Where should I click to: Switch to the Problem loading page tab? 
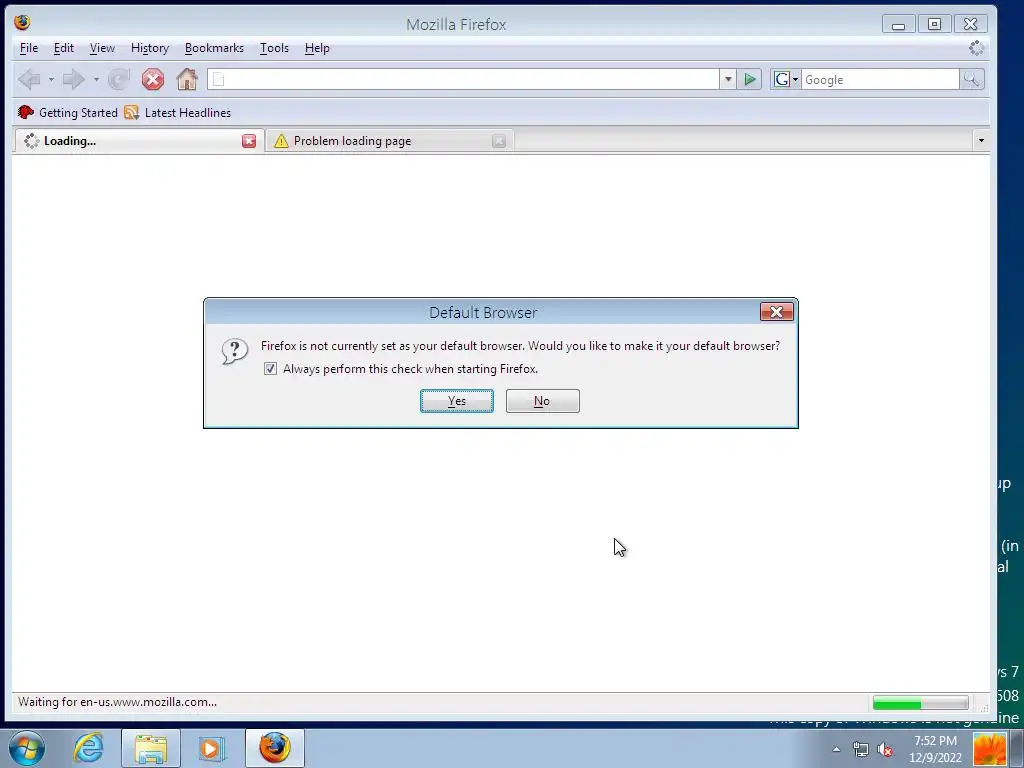[389, 141]
